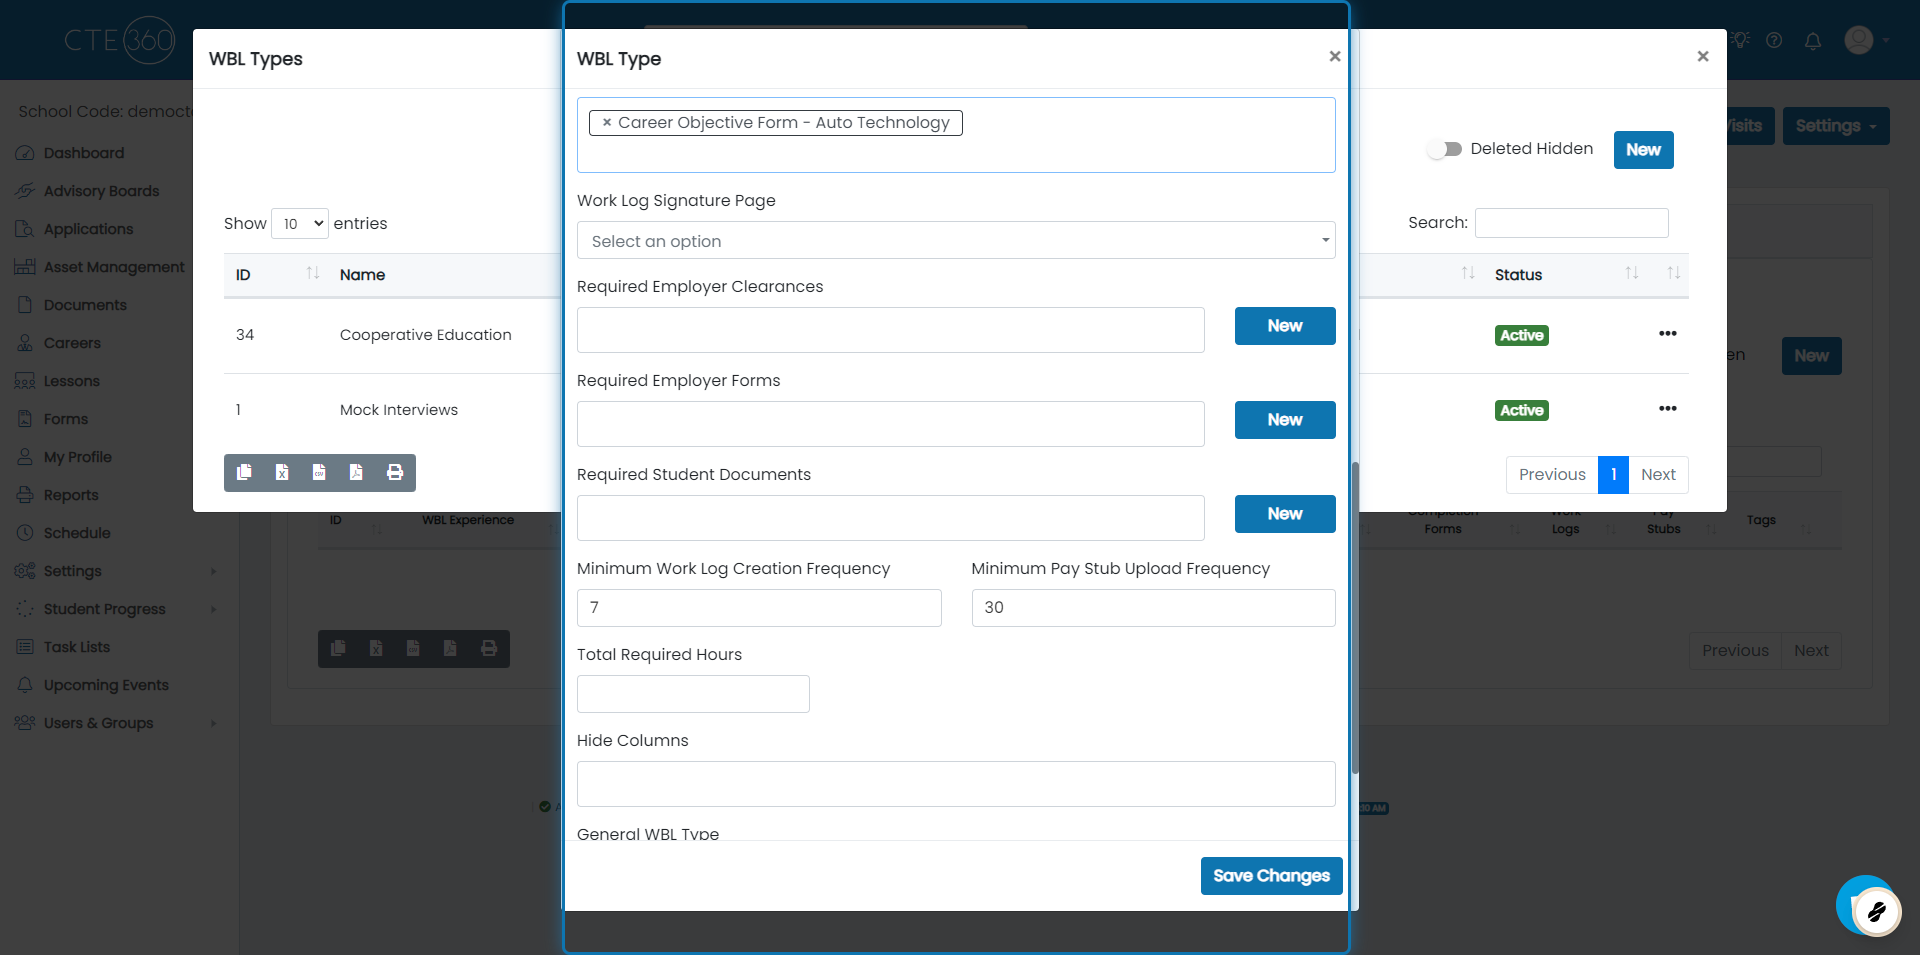Screen dimensions: 1920x955
Task: Open the Dashboard sidebar item
Action: (x=84, y=153)
